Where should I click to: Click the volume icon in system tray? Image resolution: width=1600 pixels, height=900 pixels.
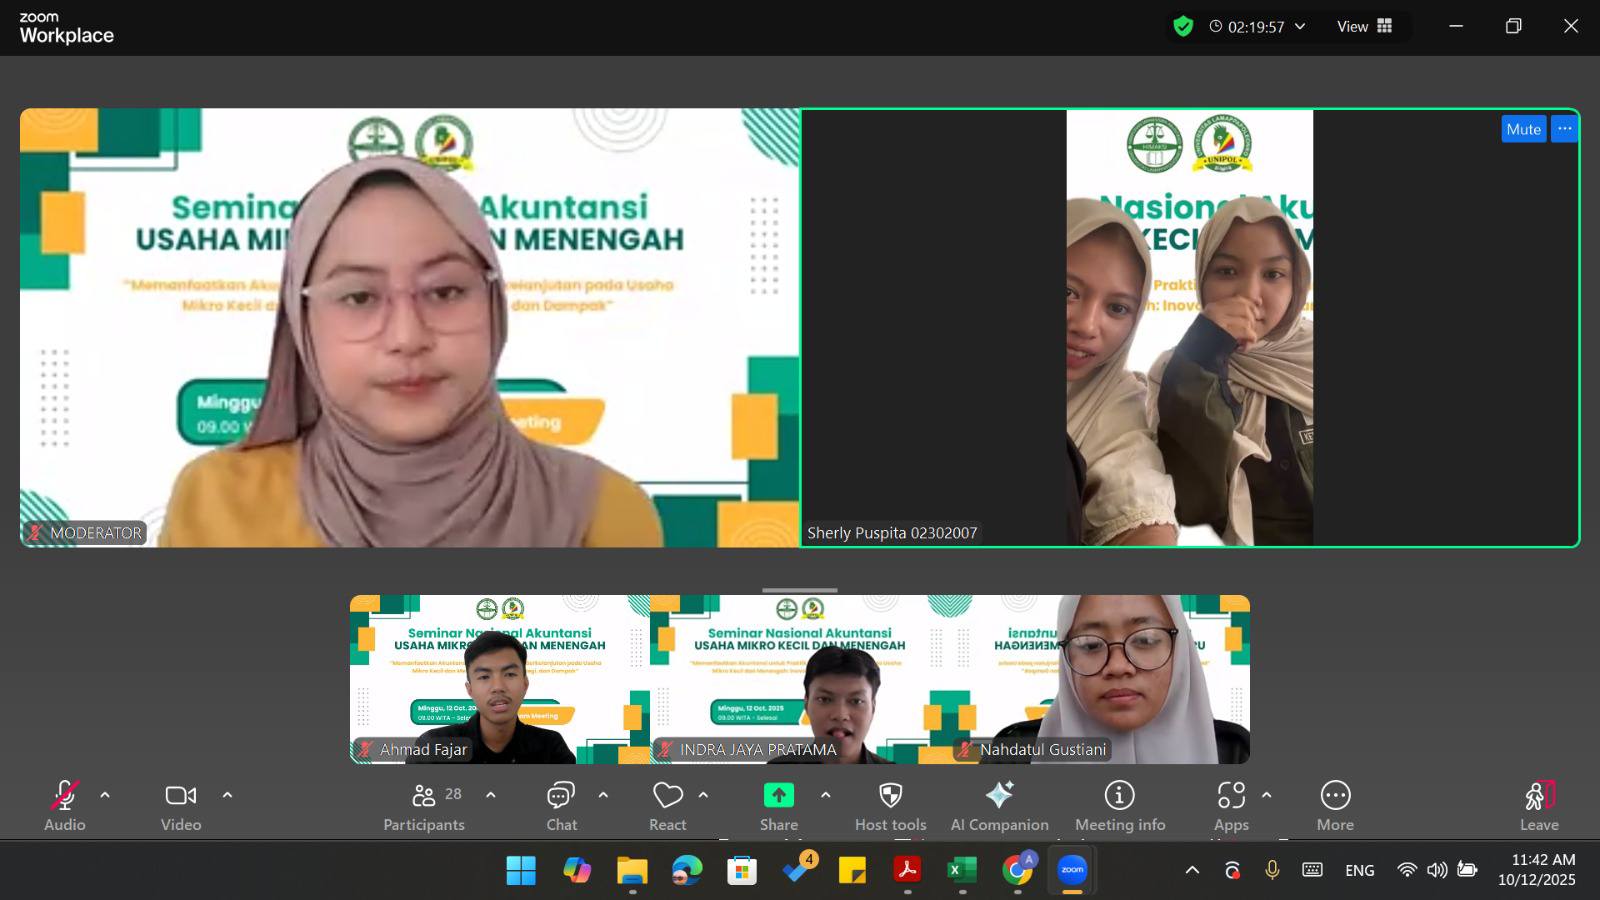(x=1437, y=870)
